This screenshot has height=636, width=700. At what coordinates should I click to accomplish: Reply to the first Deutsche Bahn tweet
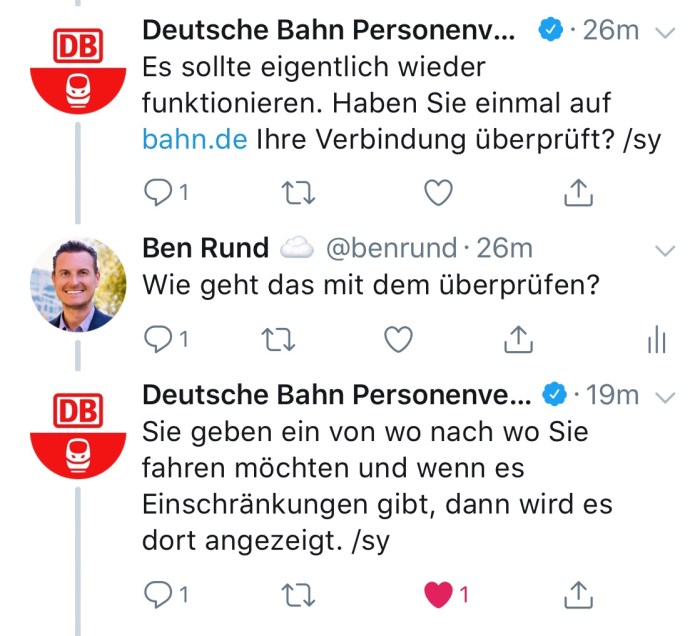coord(158,193)
